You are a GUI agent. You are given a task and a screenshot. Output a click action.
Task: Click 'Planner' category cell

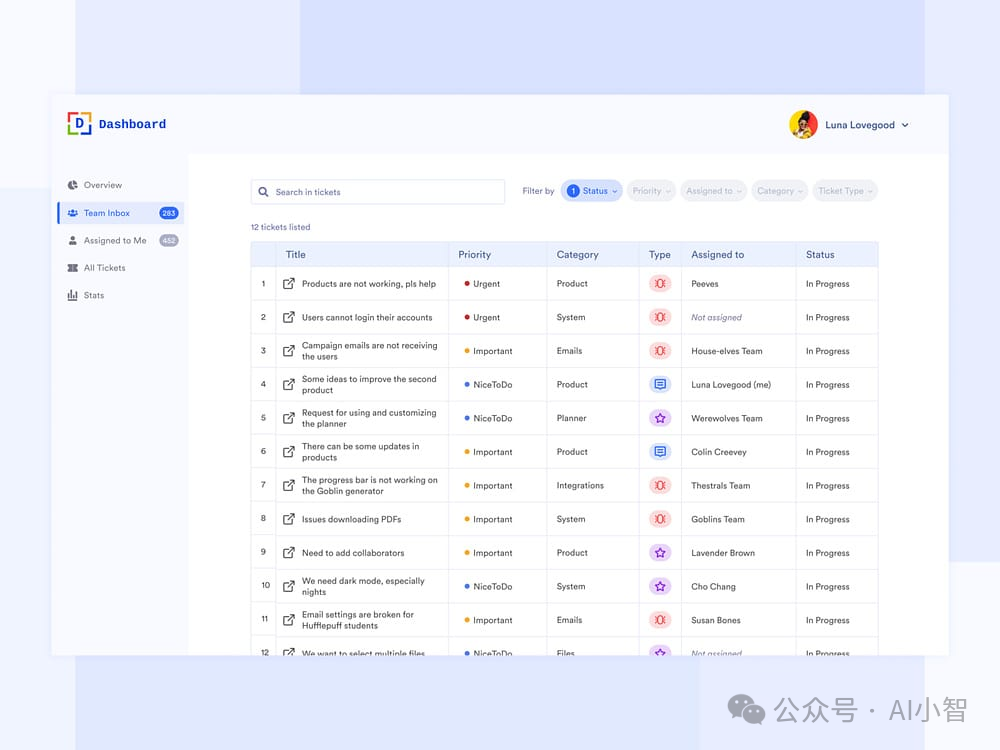(x=571, y=418)
